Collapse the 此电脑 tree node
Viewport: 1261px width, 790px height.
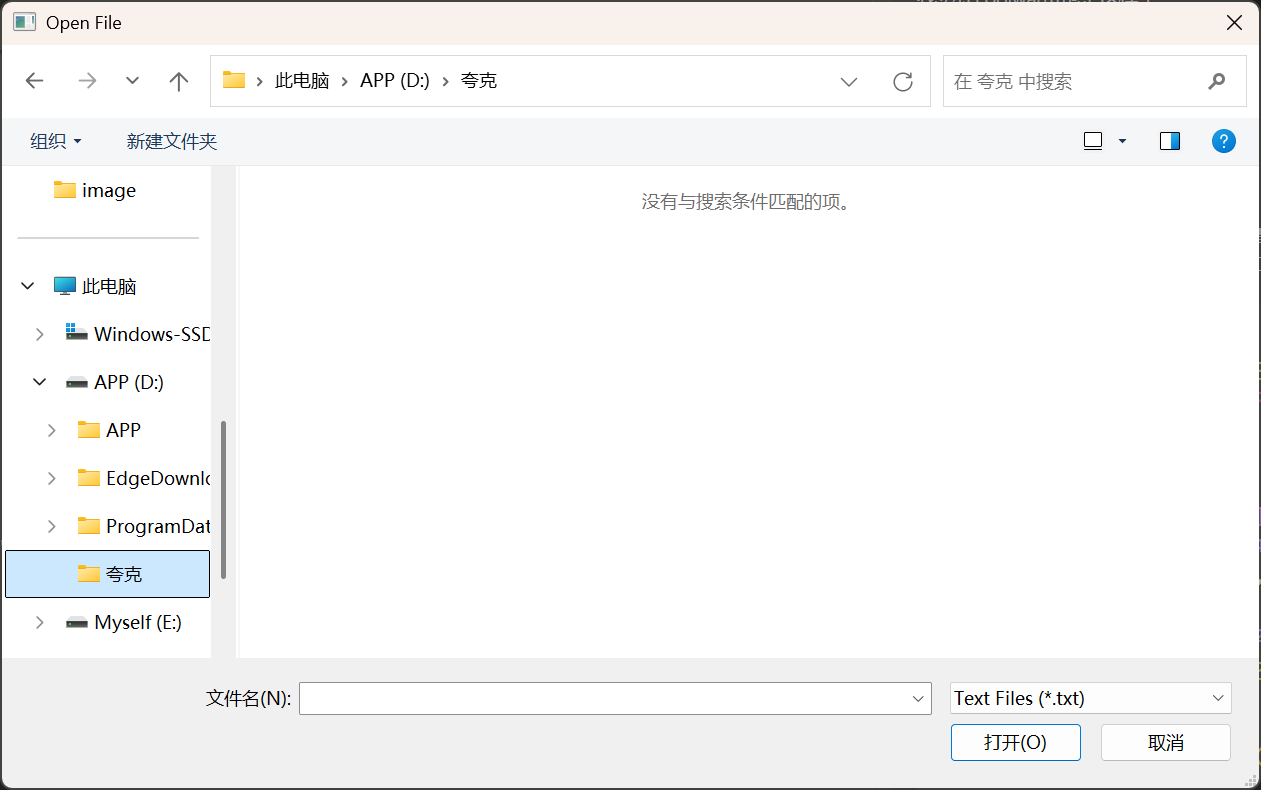28,286
